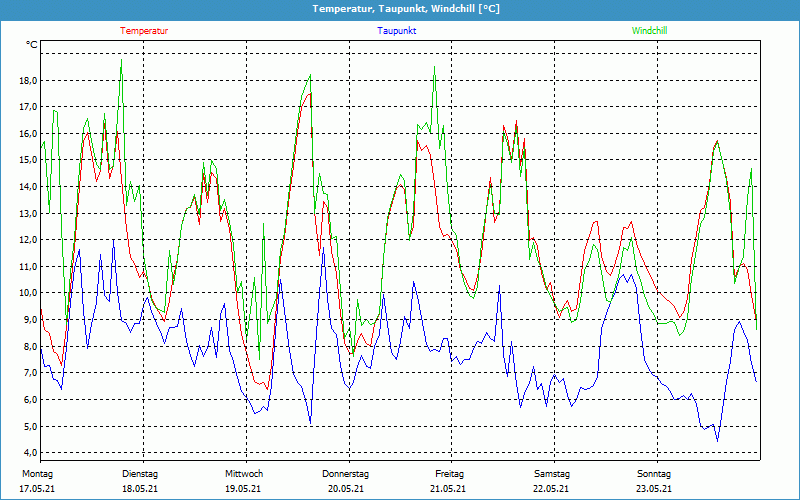Click the green Windchill legend label
The width and height of the screenshot is (800, 500).
(649, 31)
